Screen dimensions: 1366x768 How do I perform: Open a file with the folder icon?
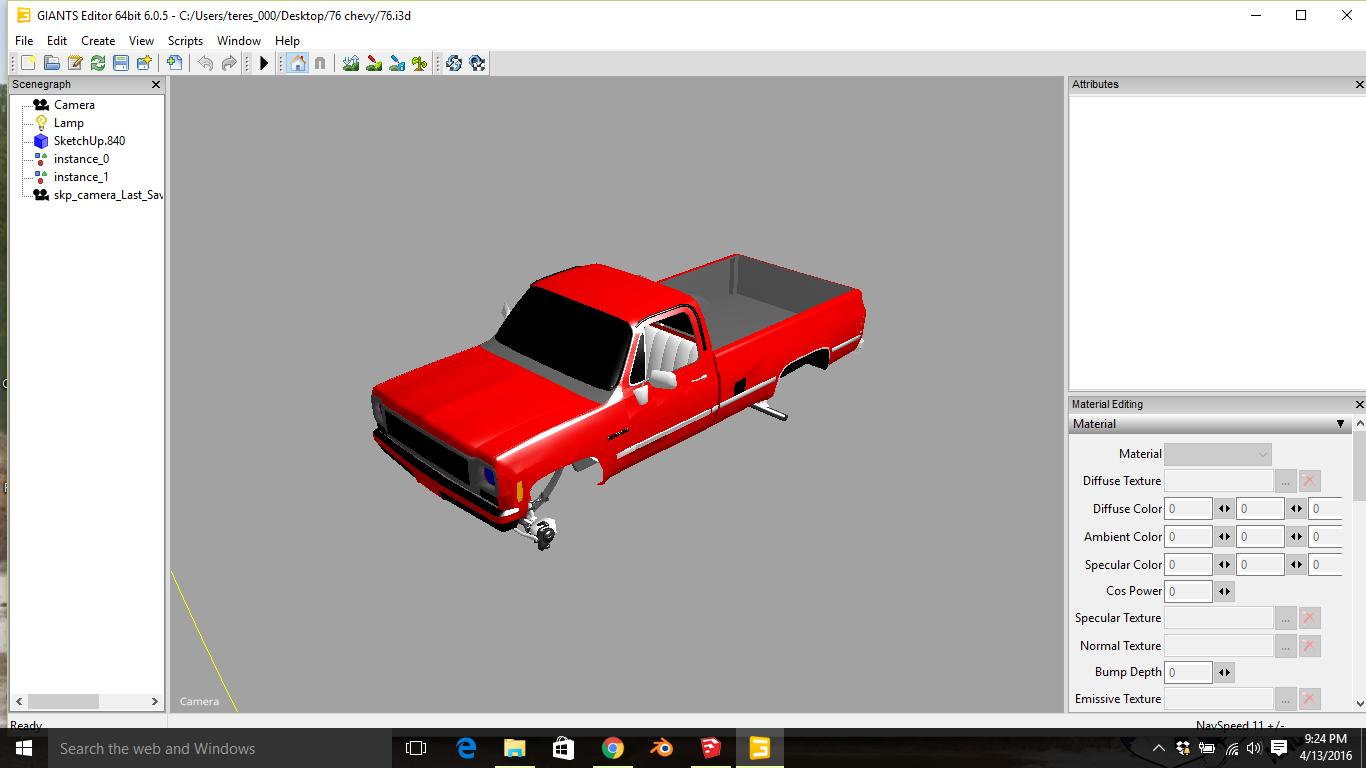pos(51,63)
